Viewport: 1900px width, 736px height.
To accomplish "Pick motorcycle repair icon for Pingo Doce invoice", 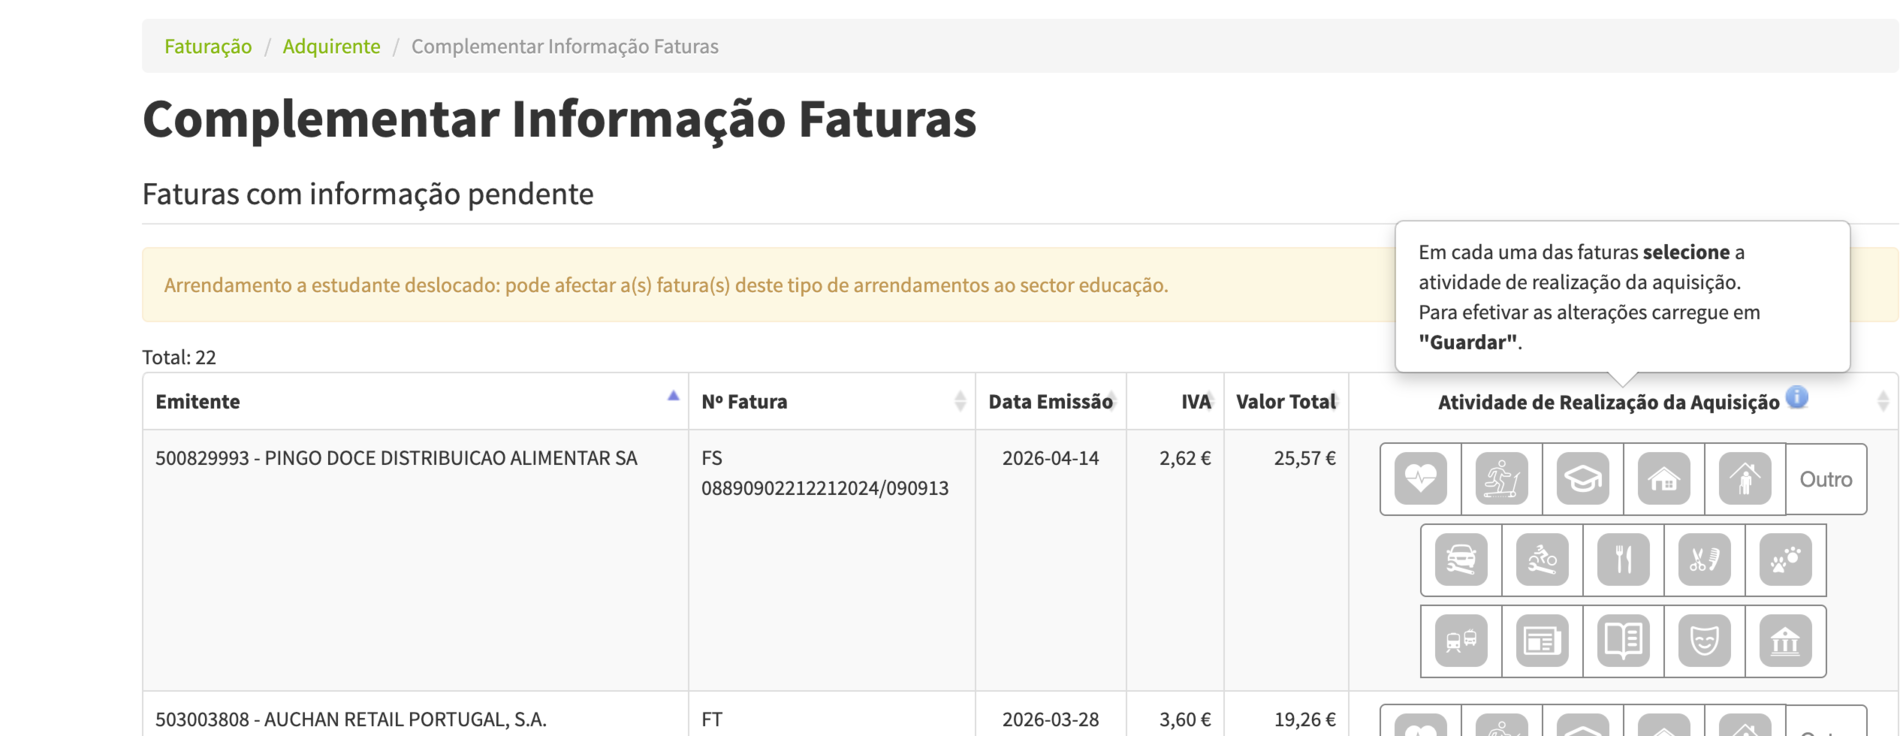I will click(x=1542, y=560).
